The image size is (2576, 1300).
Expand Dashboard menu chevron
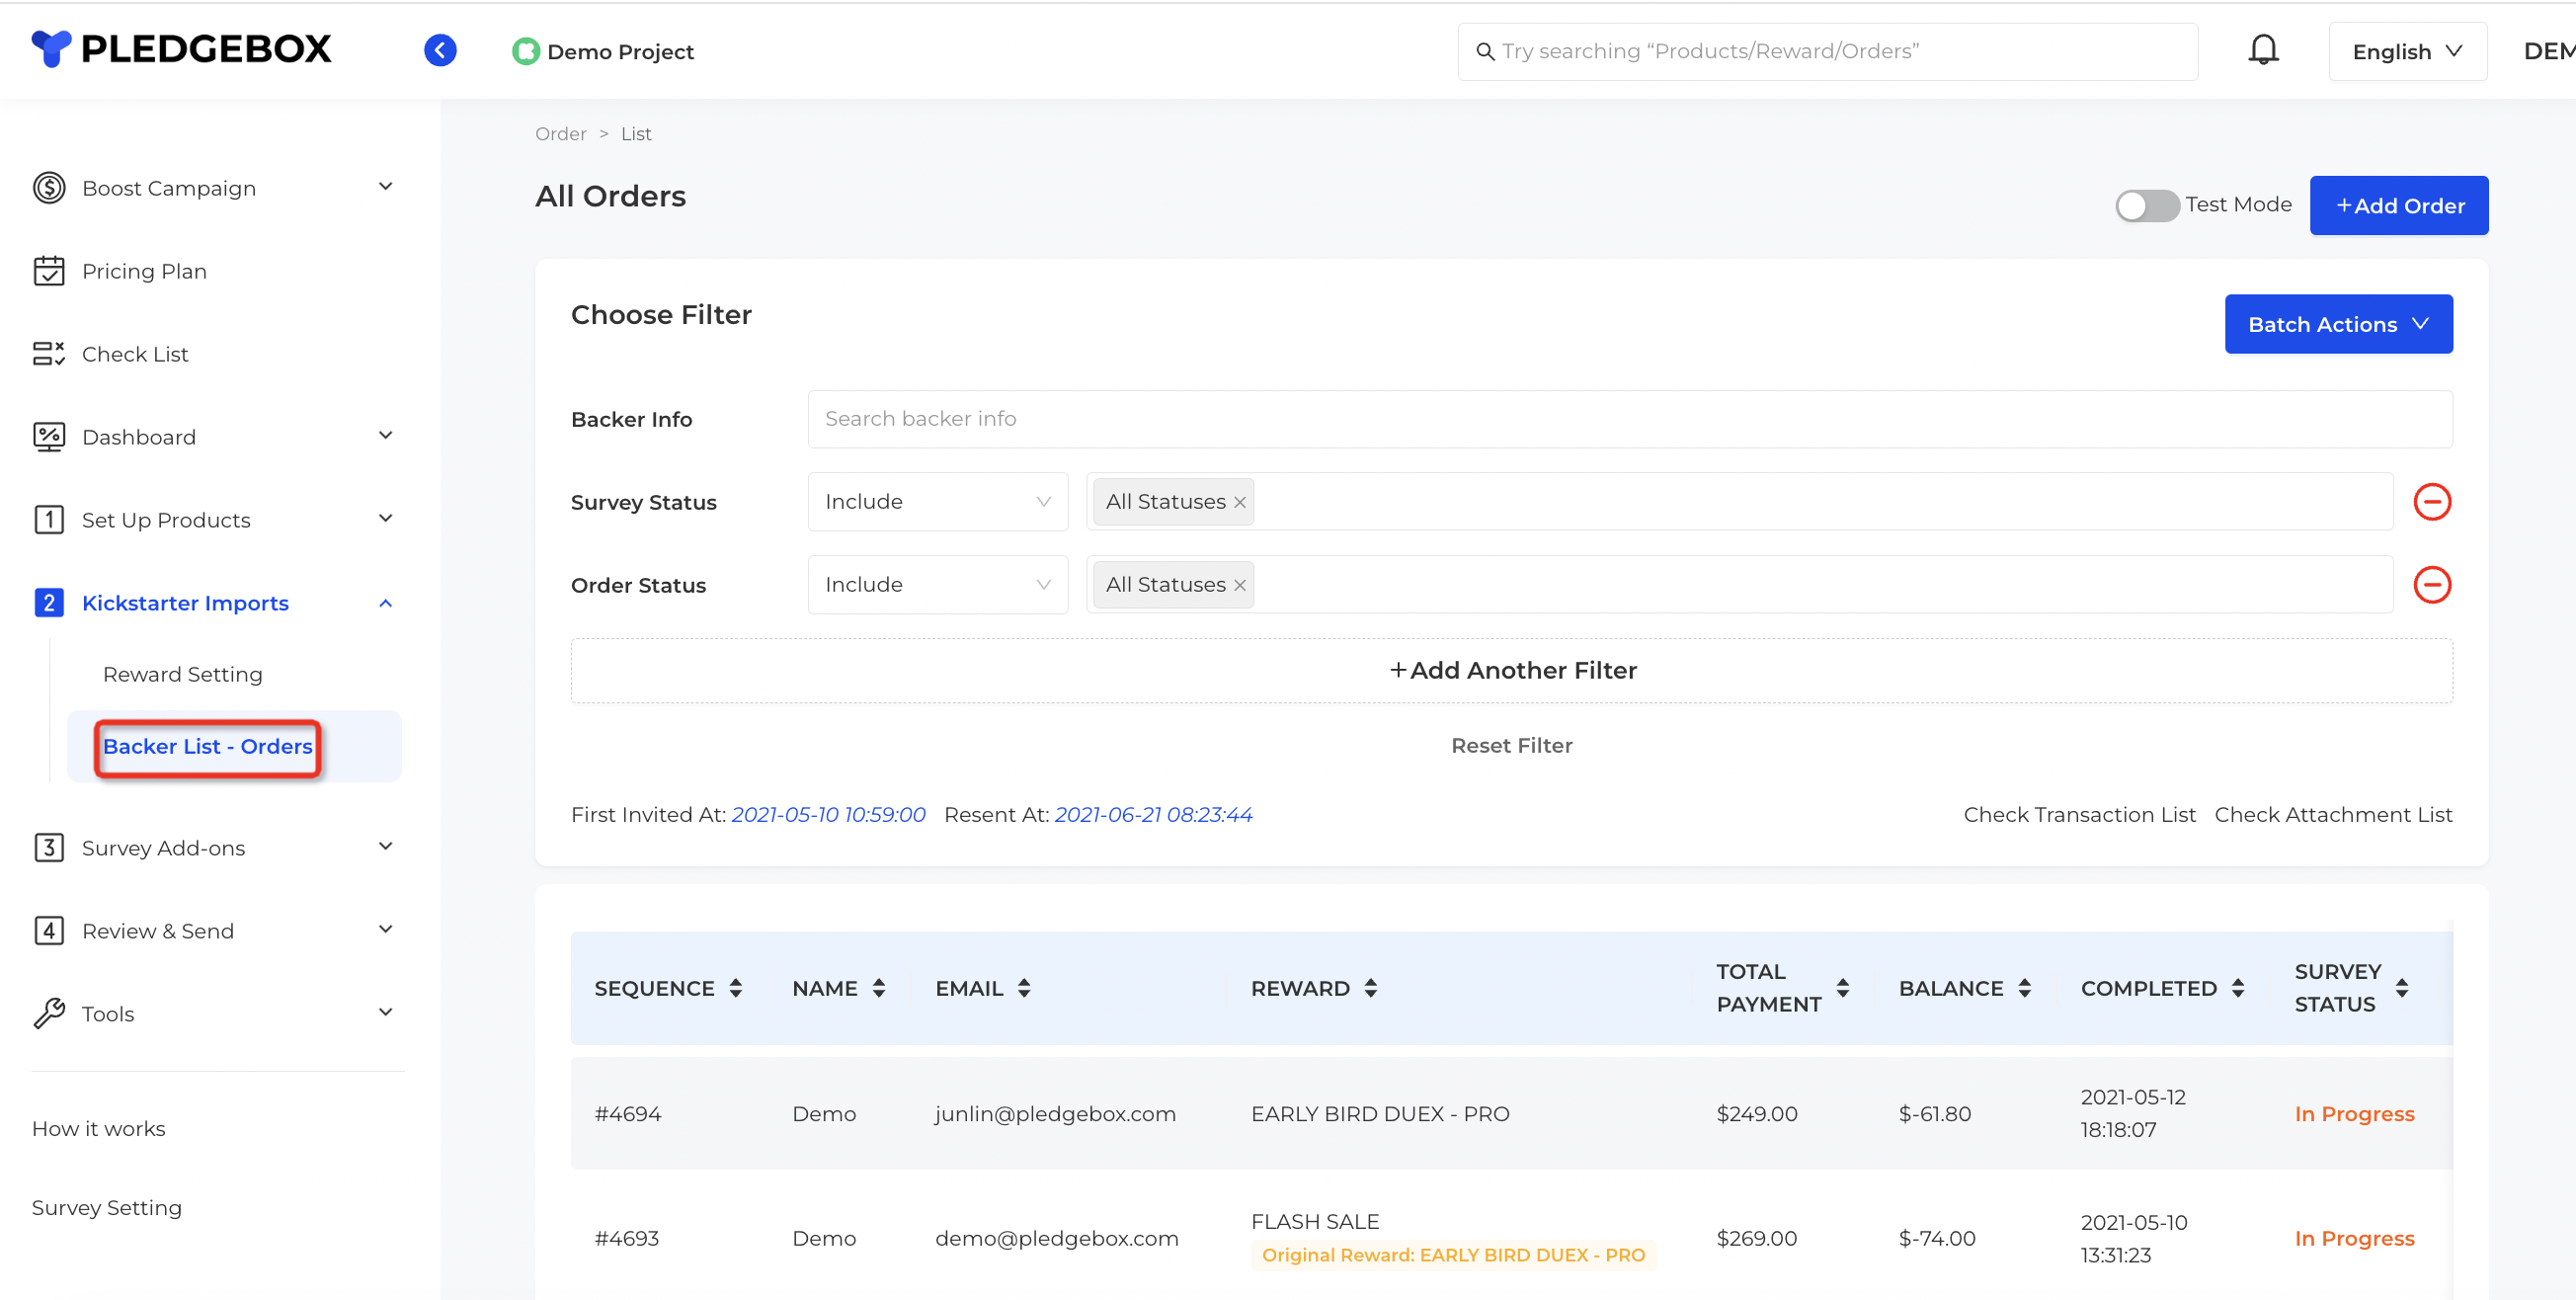click(x=386, y=436)
